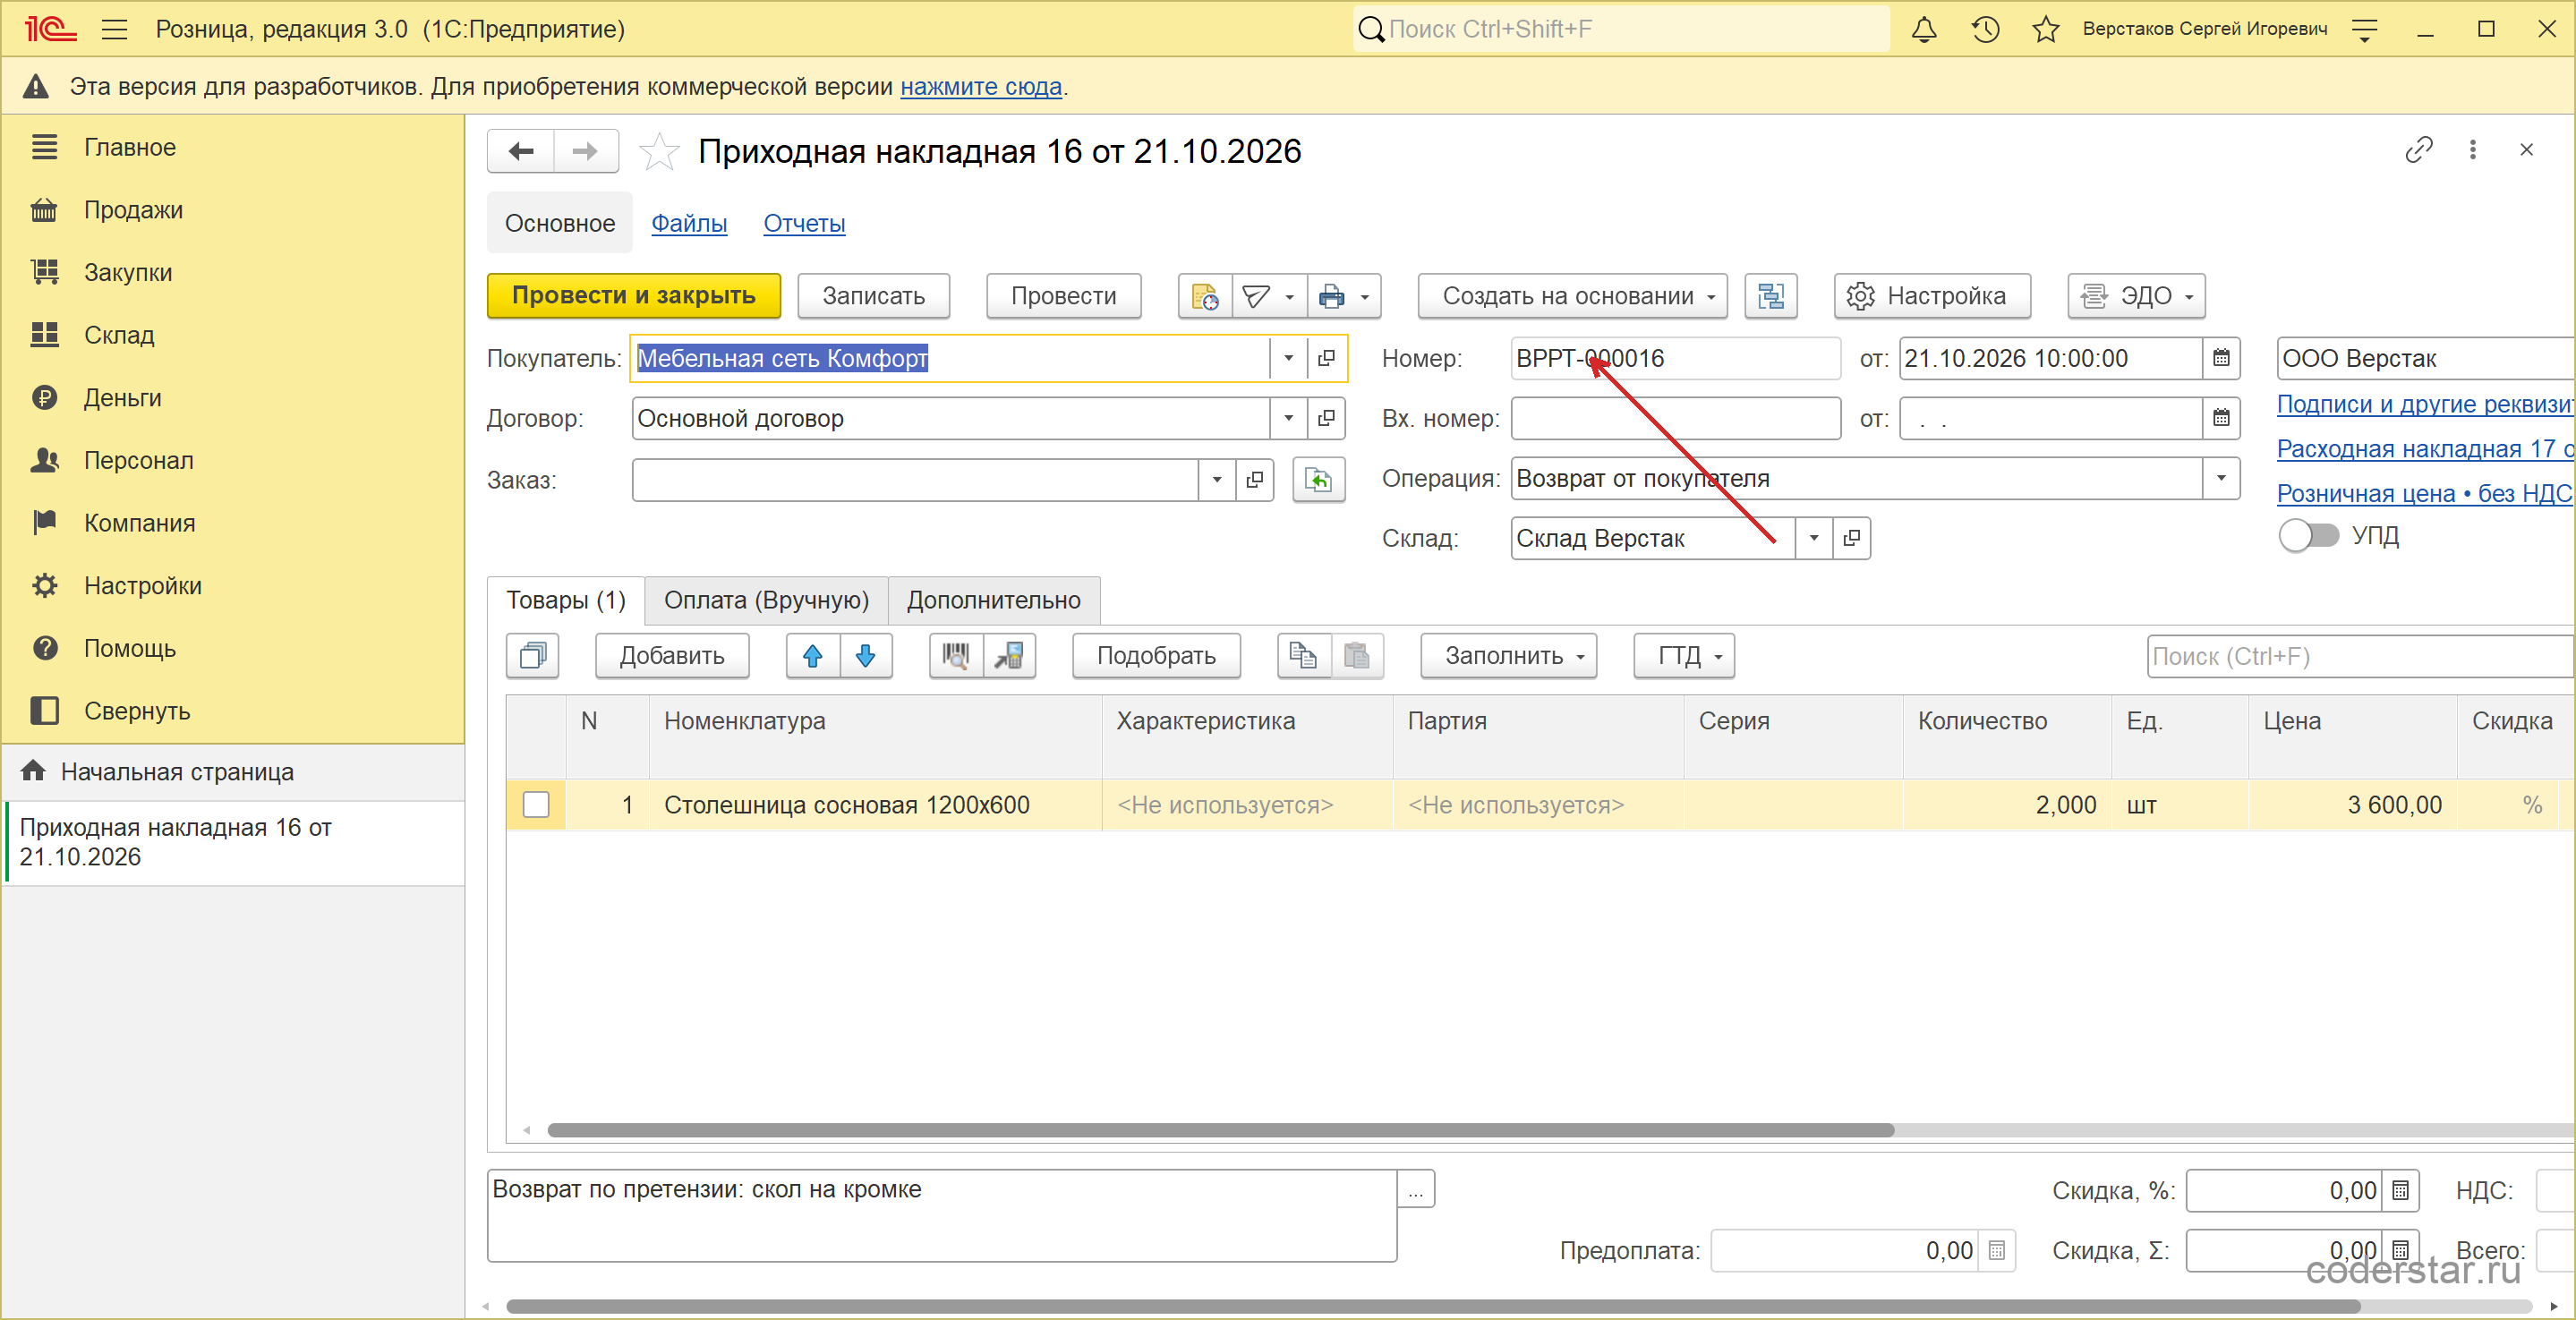Add this document to favorites star
This screenshot has height=1320, width=2576.
(x=659, y=152)
